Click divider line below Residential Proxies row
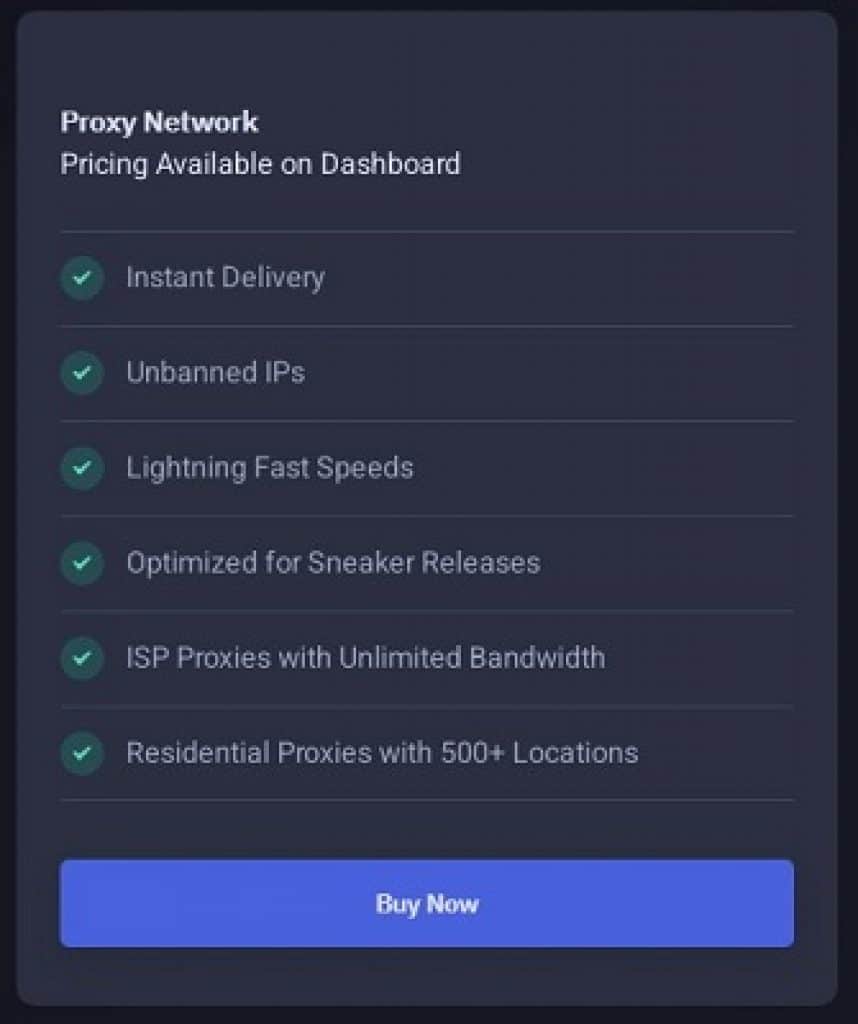This screenshot has width=858, height=1024. pyautogui.click(x=427, y=799)
